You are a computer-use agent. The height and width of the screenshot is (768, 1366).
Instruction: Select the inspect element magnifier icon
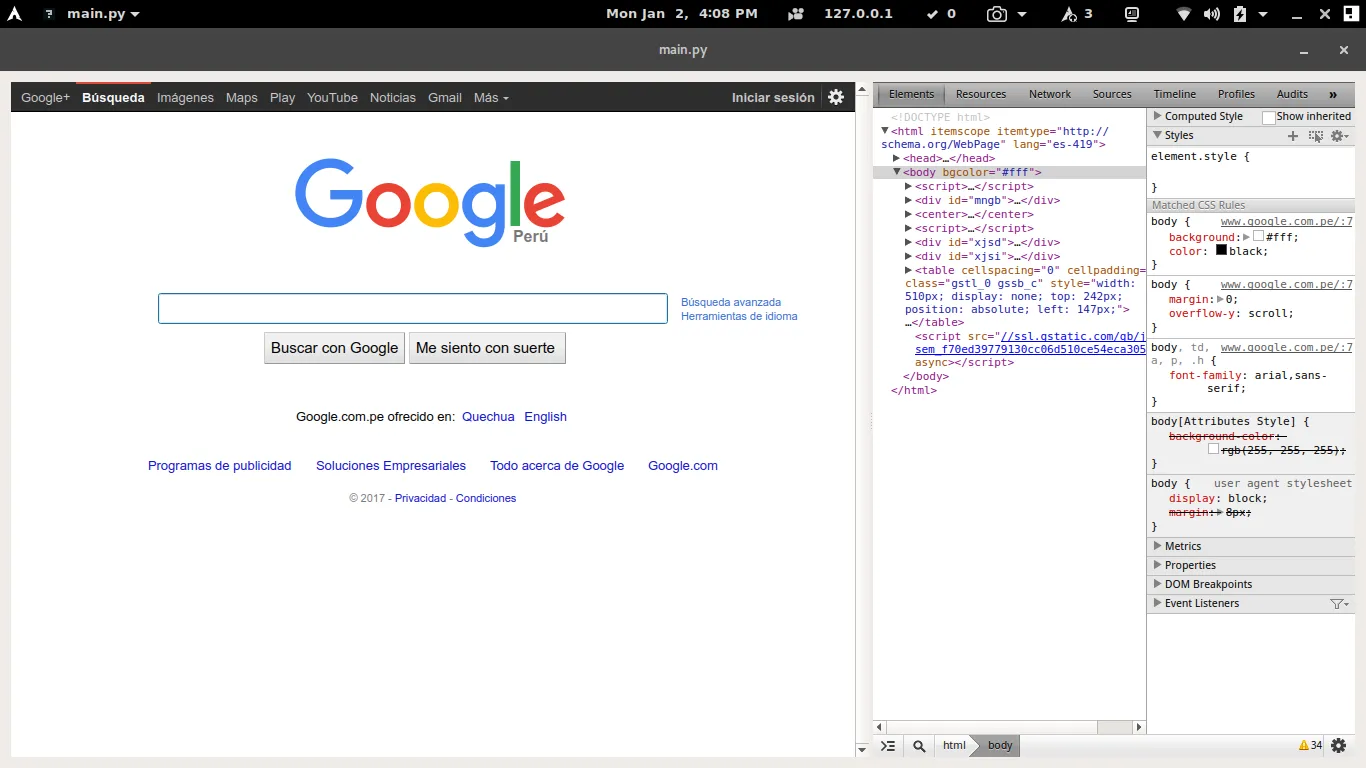pyautogui.click(x=919, y=745)
